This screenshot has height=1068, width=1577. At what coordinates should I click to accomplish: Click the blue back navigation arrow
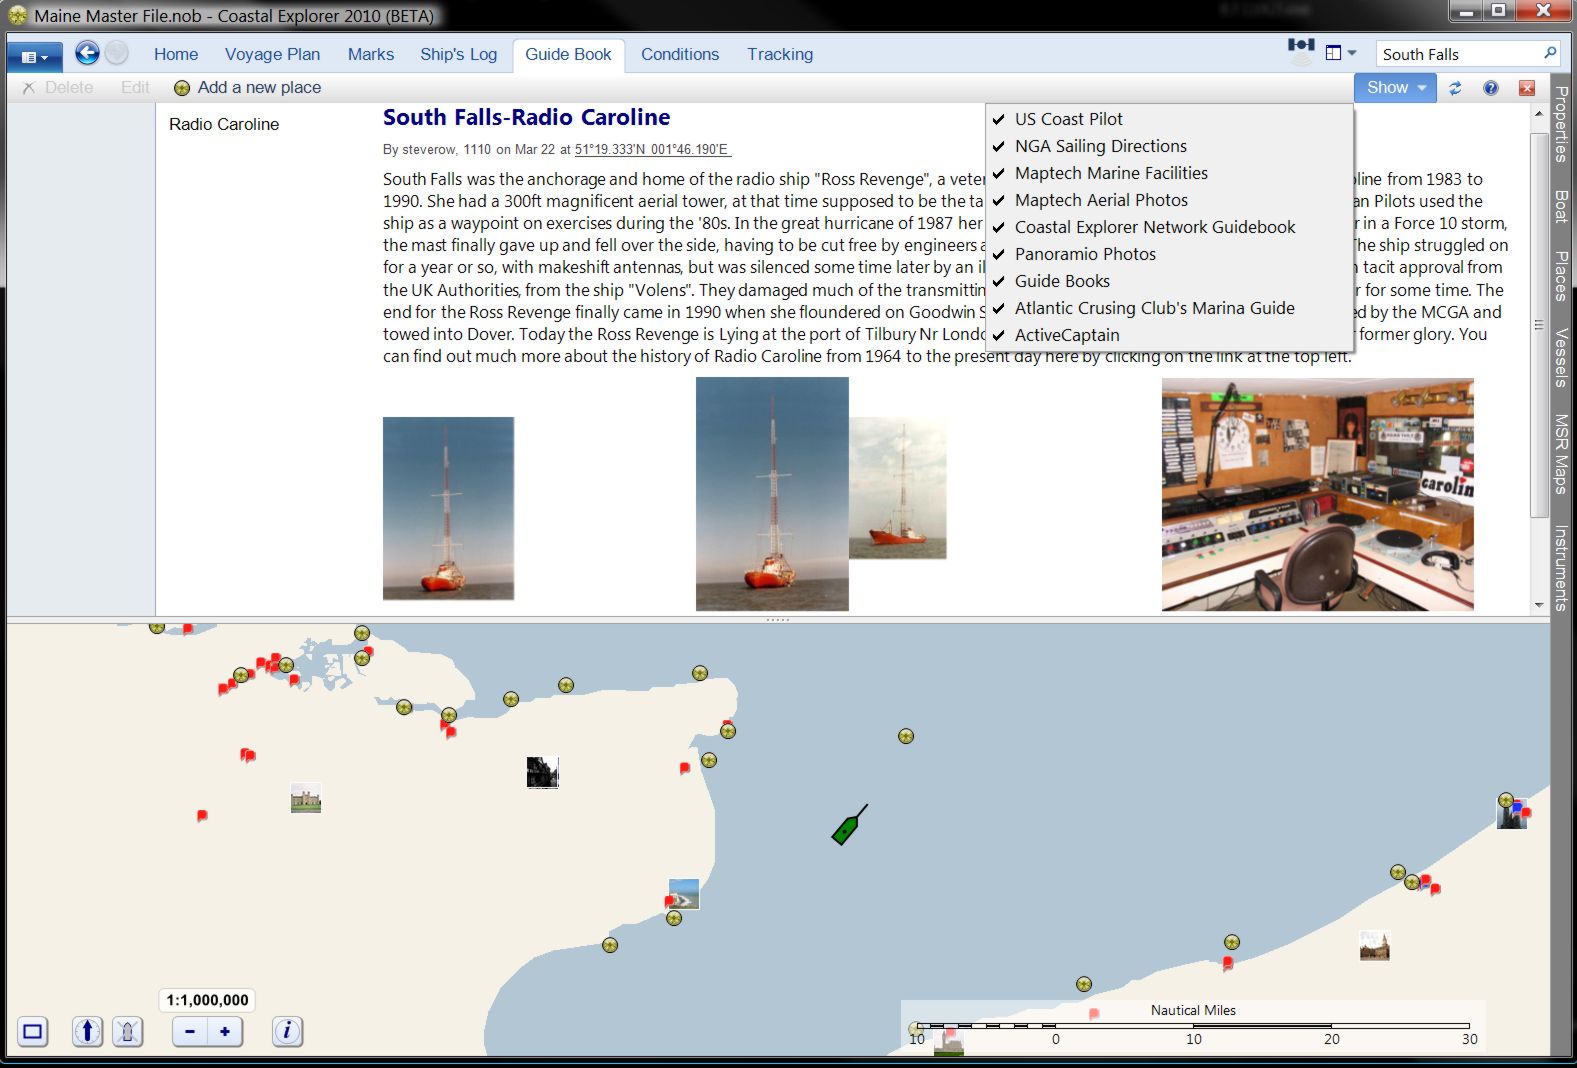pos(87,53)
